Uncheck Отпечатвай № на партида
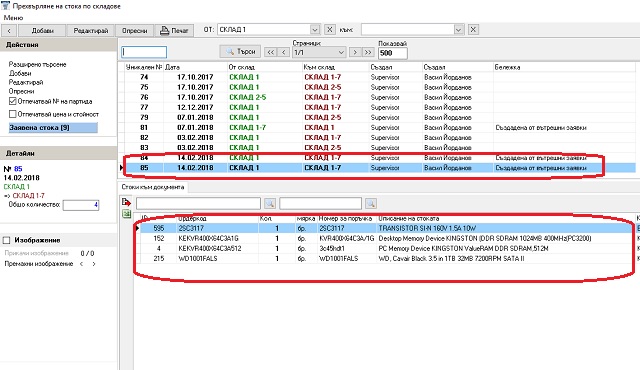Viewport: 640px width, 370px height. pos(13,101)
